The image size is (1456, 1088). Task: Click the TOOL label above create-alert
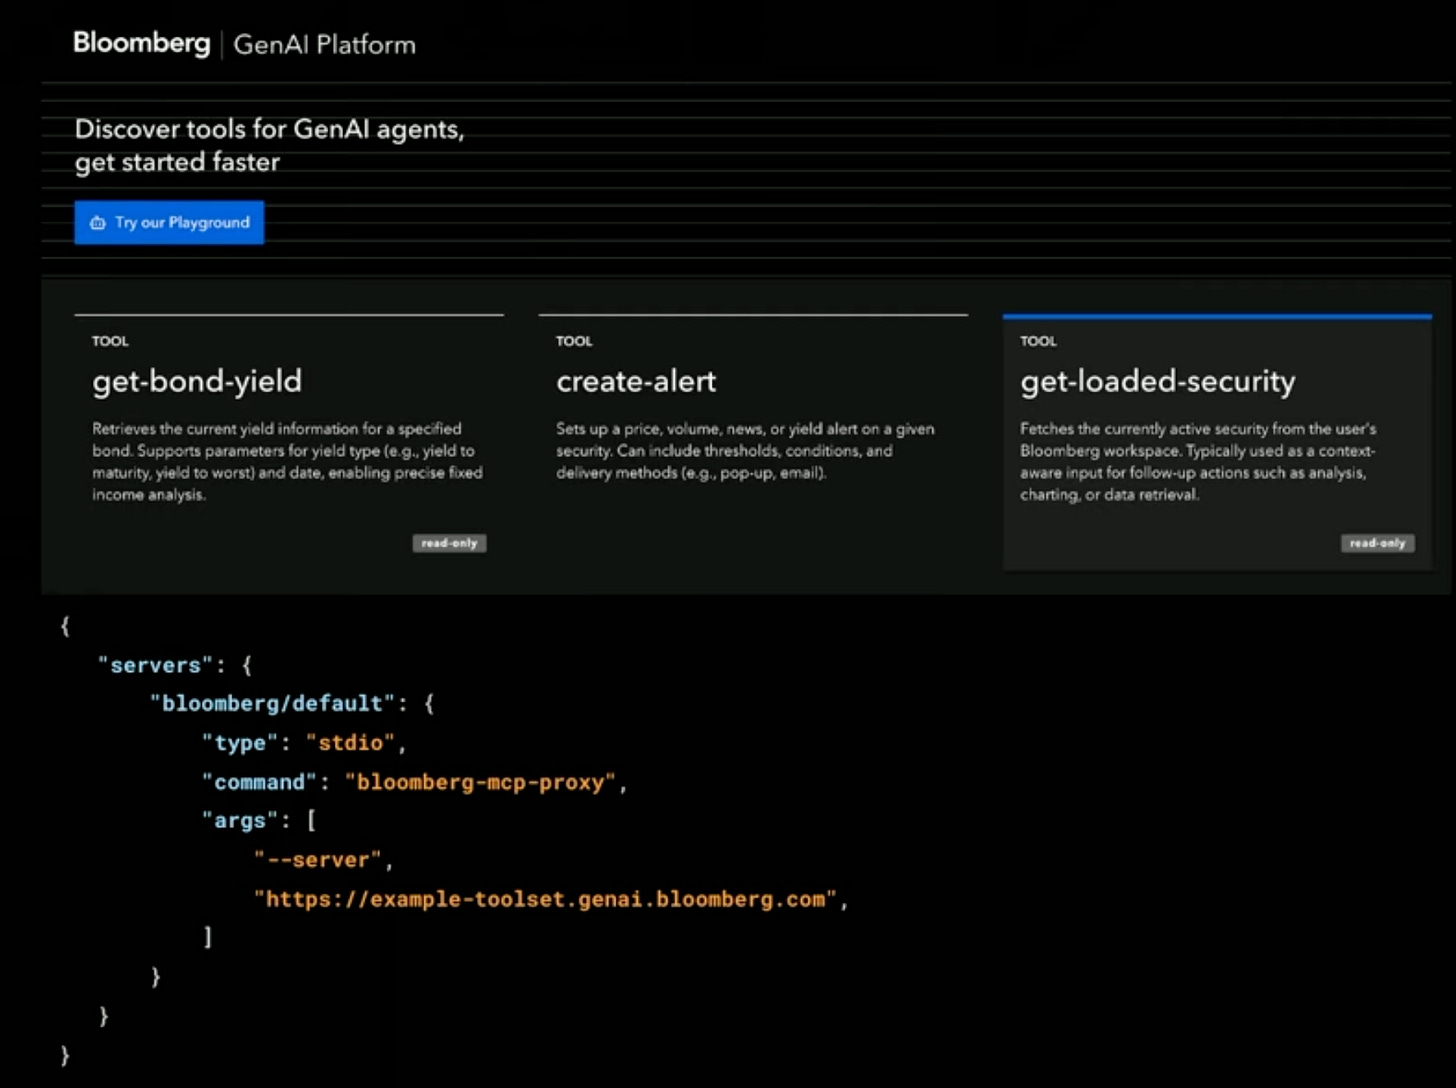tap(574, 341)
